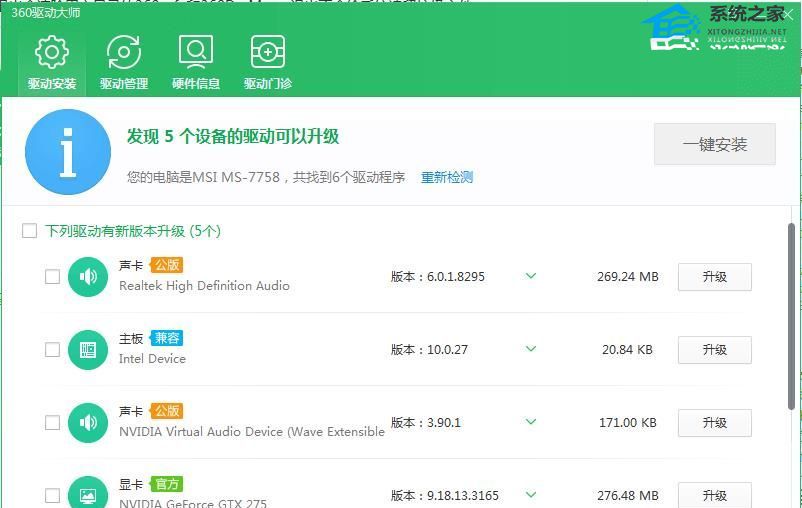The image size is (802, 508).
Task: Expand version dropdown for 10.0.27
Action: coord(531,349)
